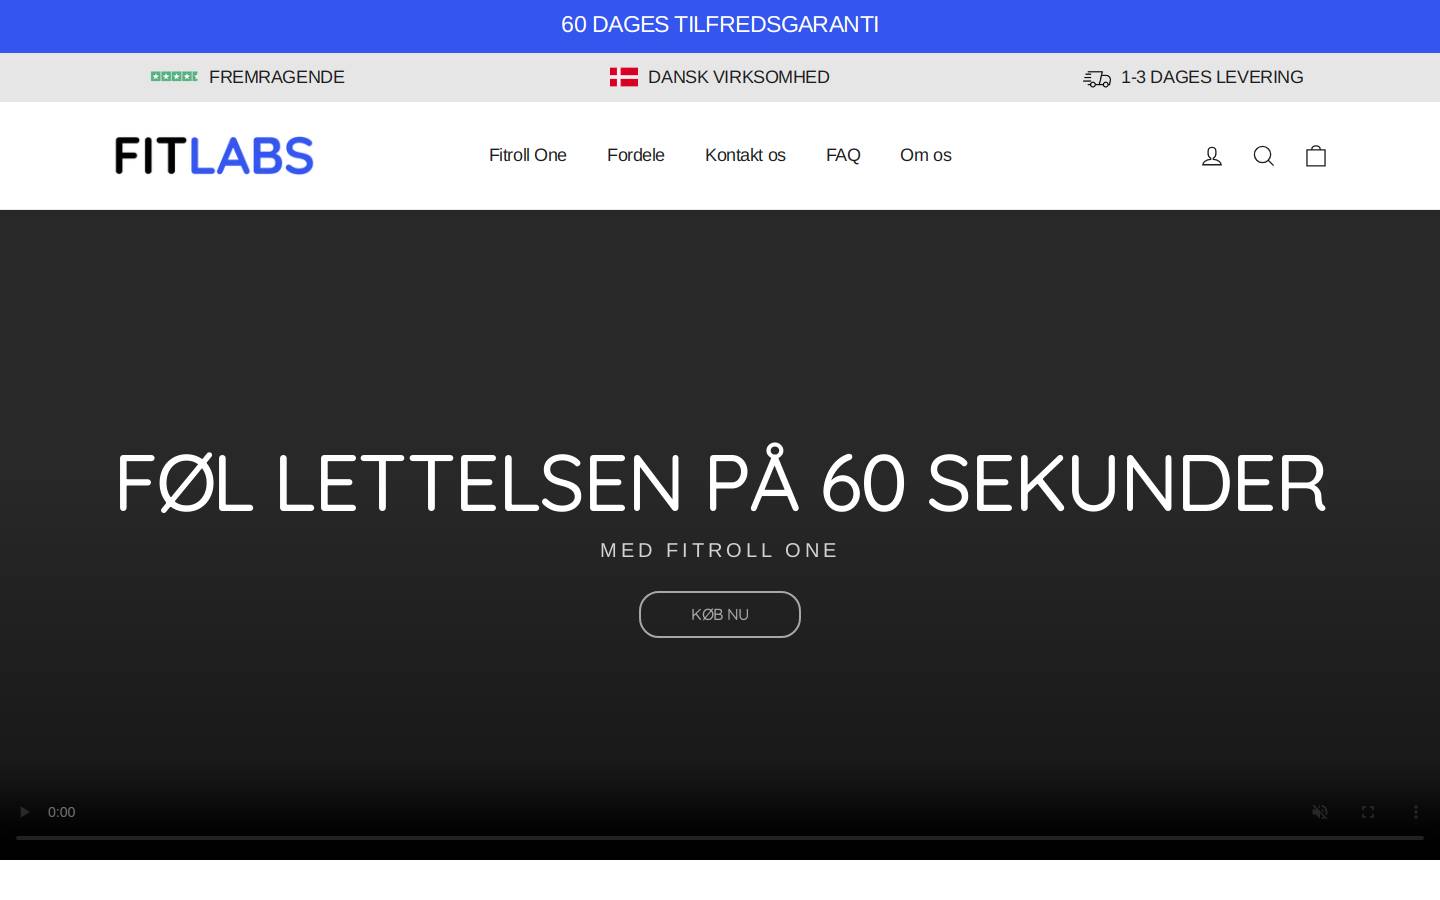Open the Kontakt os page
This screenshot has width=1440, height=900.
tap(745, 155)
